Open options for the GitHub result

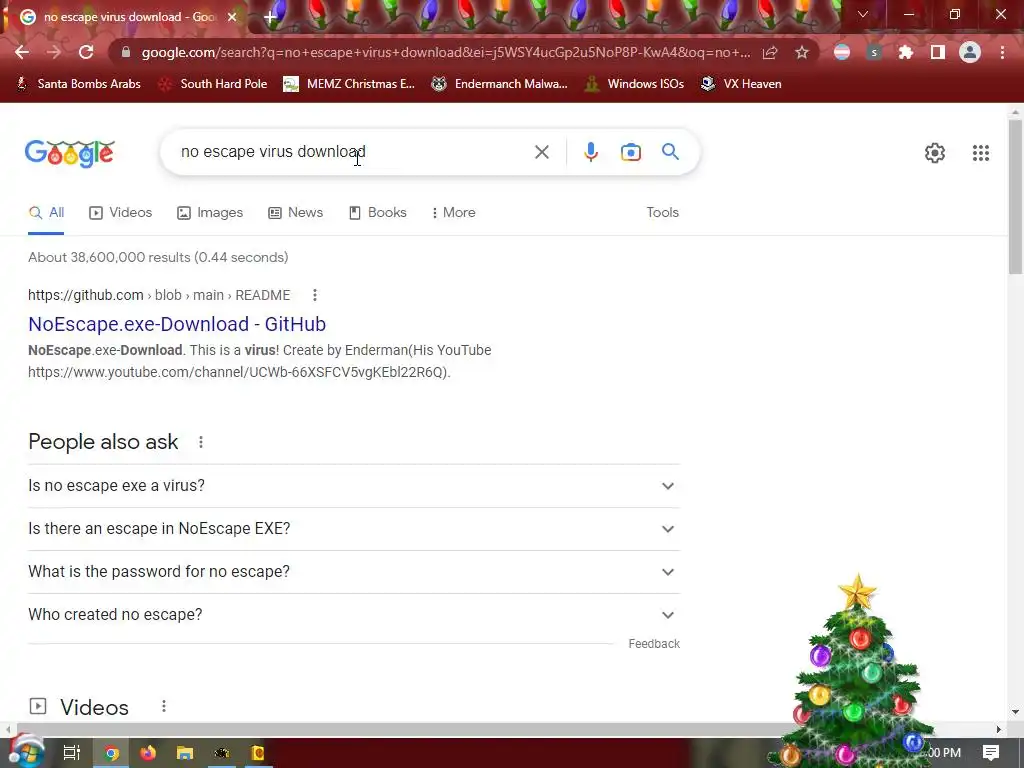[x=315, y=295]
